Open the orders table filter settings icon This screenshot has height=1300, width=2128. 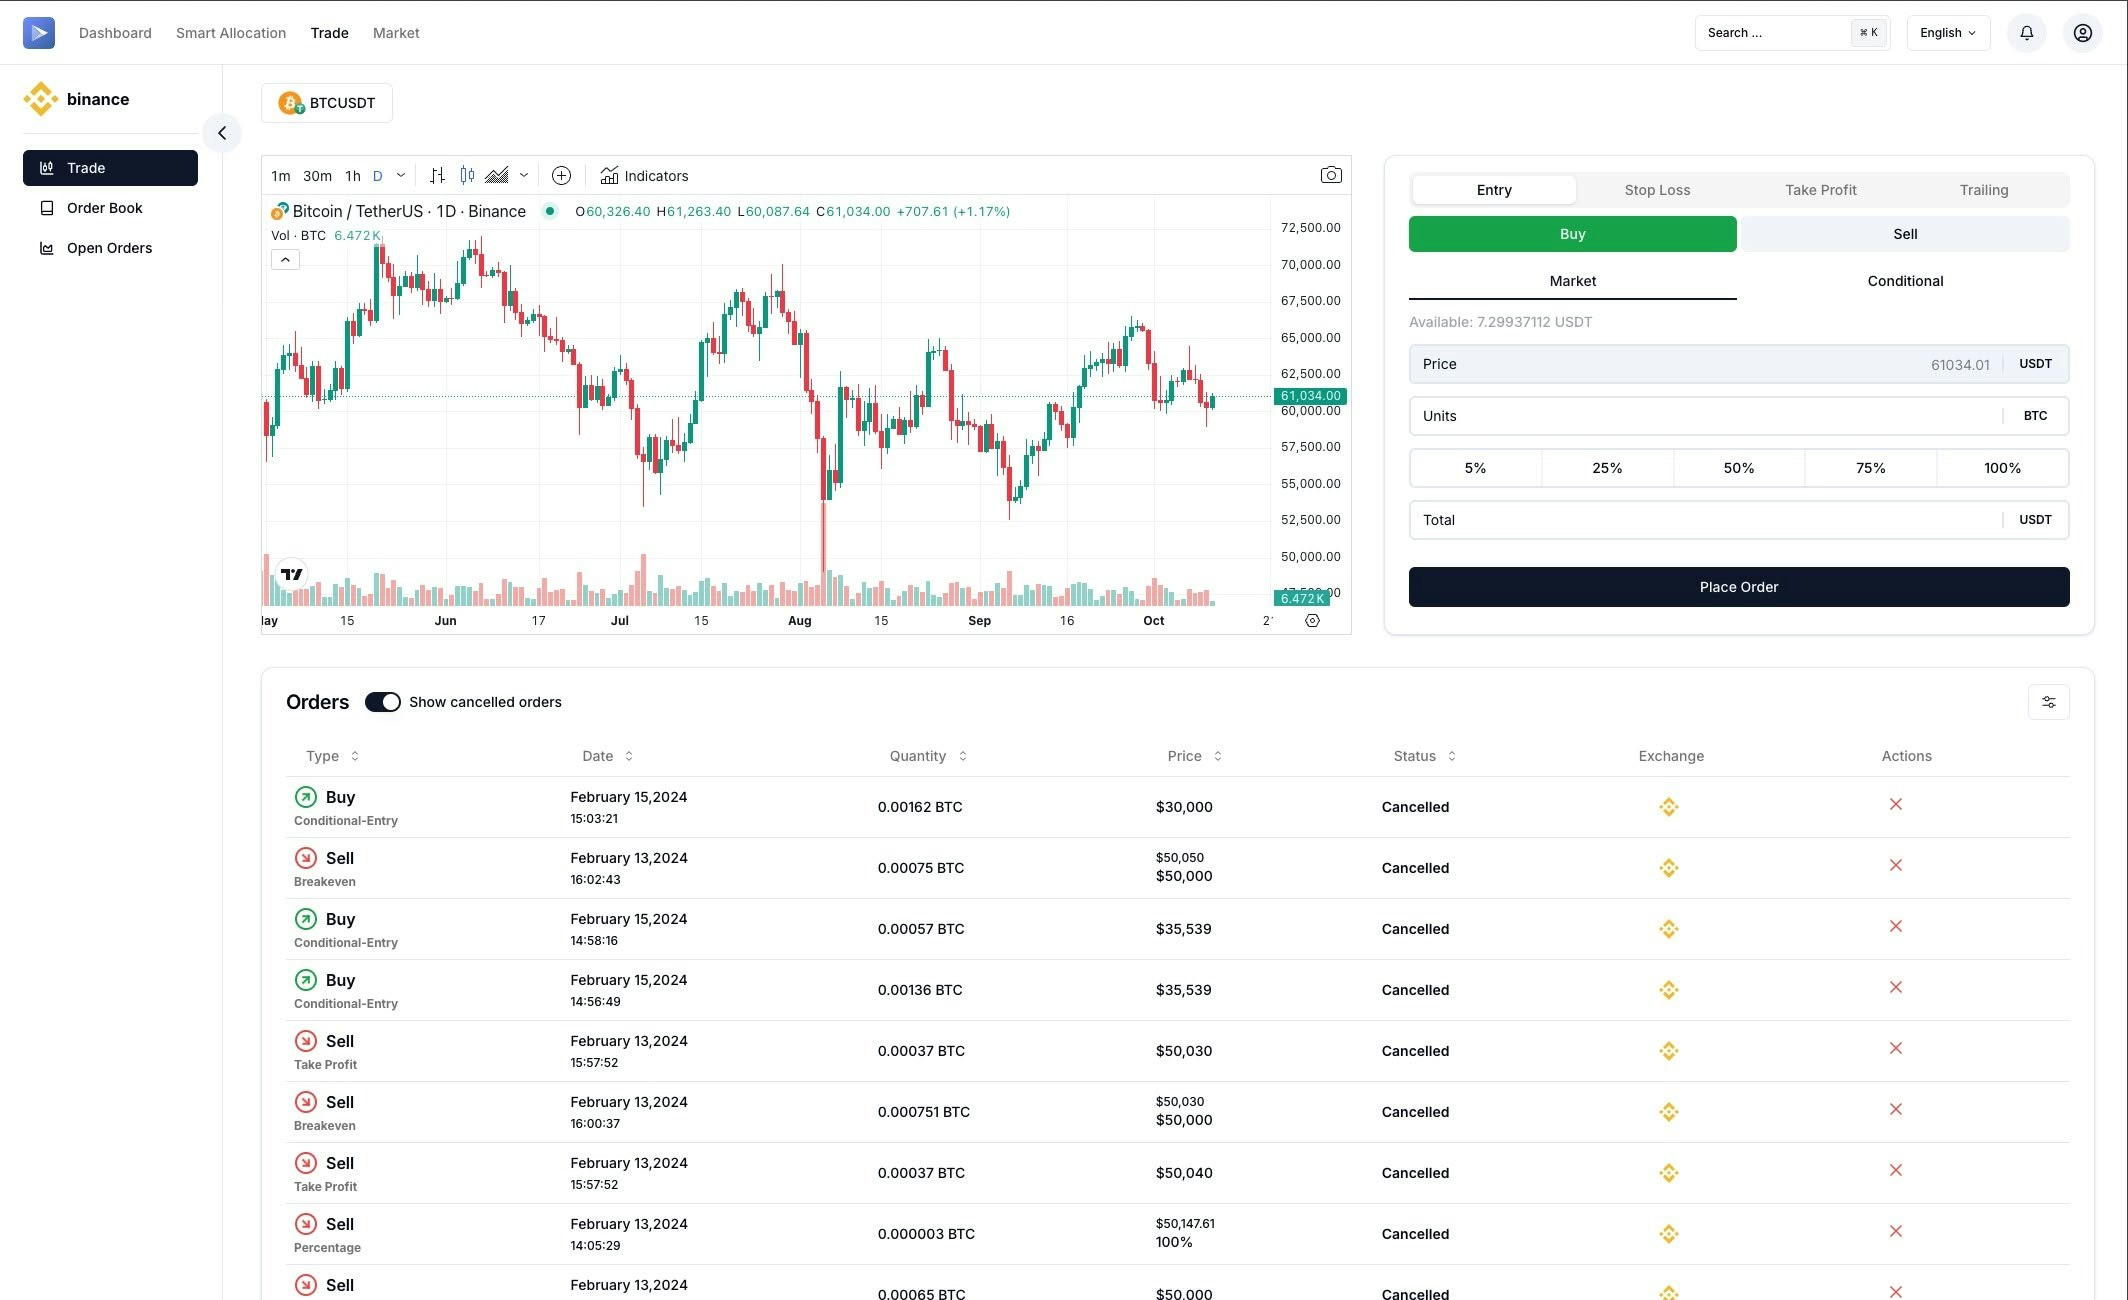[x=2048, y=702]
